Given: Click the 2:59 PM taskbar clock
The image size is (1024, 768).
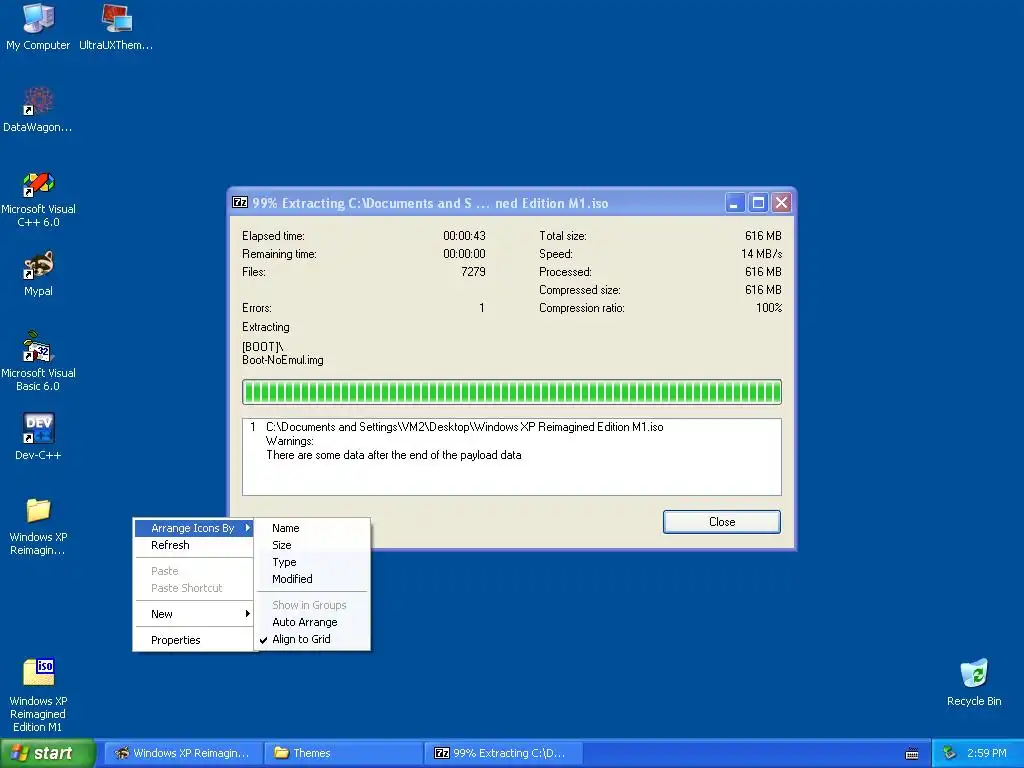Looking at the screenshot, I should click(x=987, y=753).
